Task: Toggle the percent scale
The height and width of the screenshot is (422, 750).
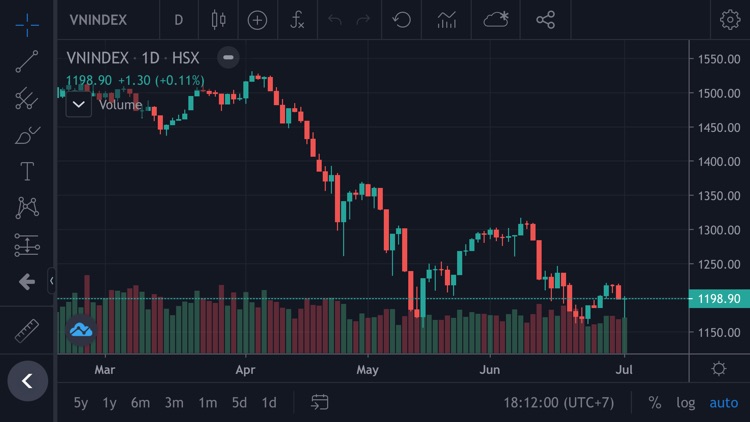Action: 655,402
